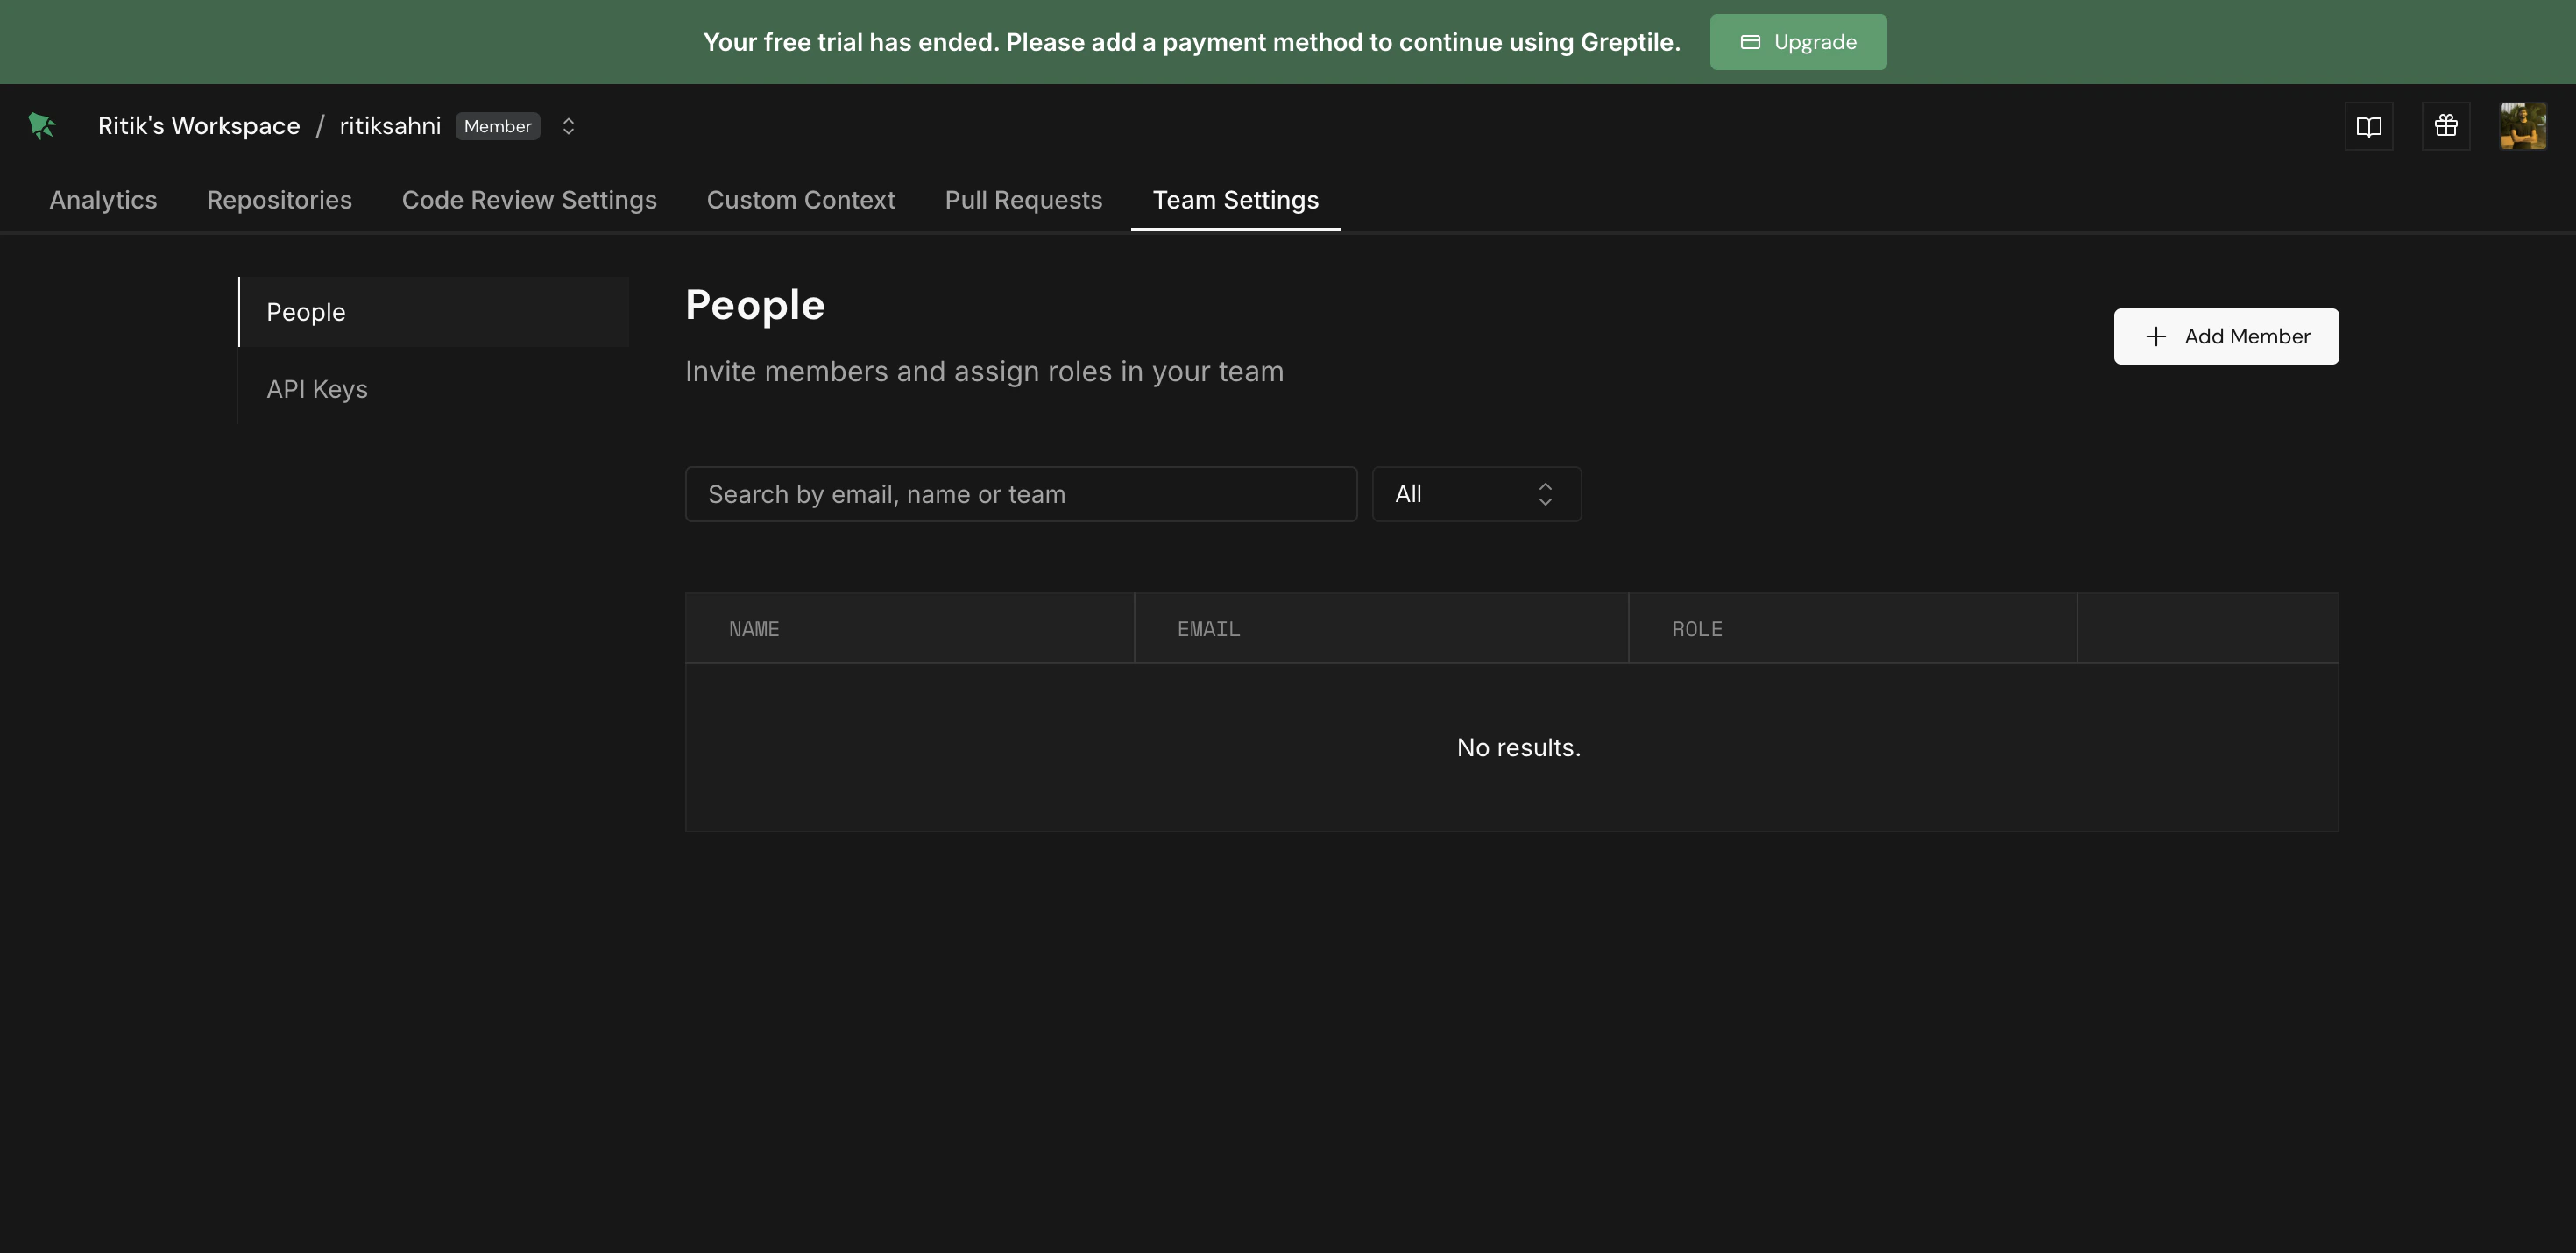
Task: Focus the search by email field
Action: [x=1020, y=494]
